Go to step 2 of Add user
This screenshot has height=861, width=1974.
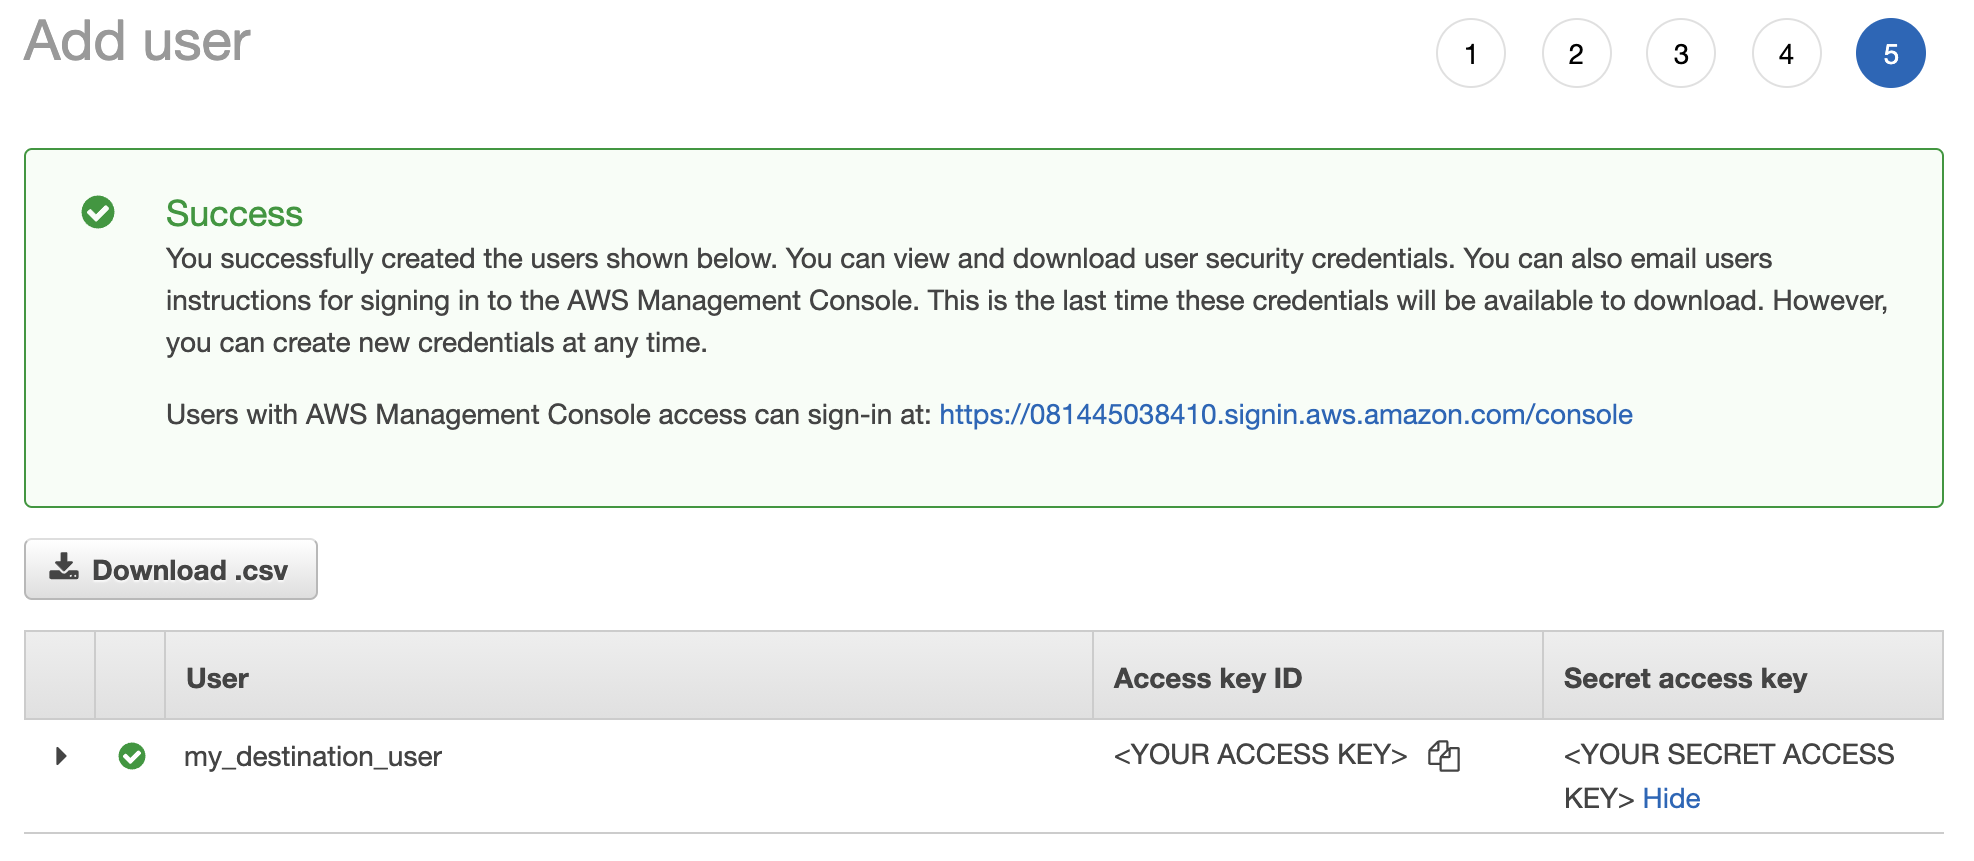pyautogui.click(x=1576, y=54)
